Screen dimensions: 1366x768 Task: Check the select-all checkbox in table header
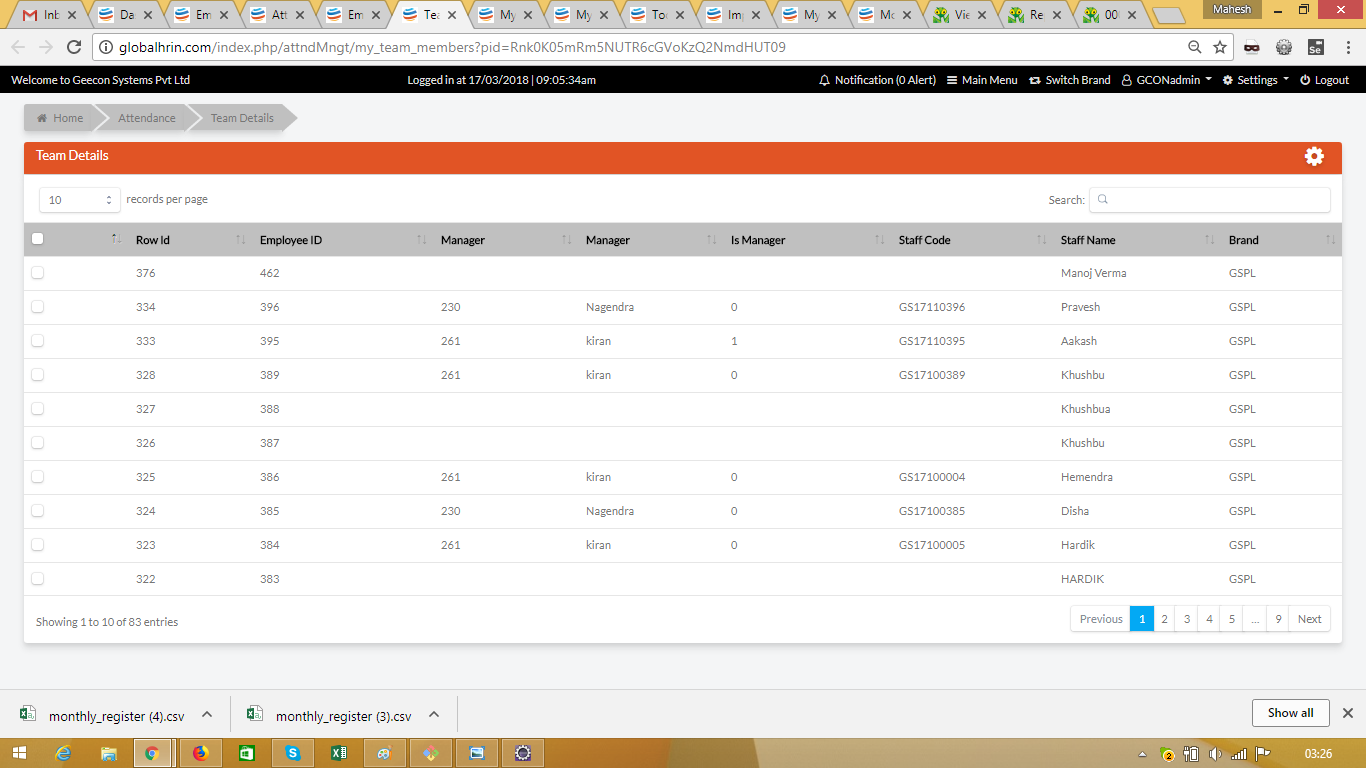(x=38, y=239)
